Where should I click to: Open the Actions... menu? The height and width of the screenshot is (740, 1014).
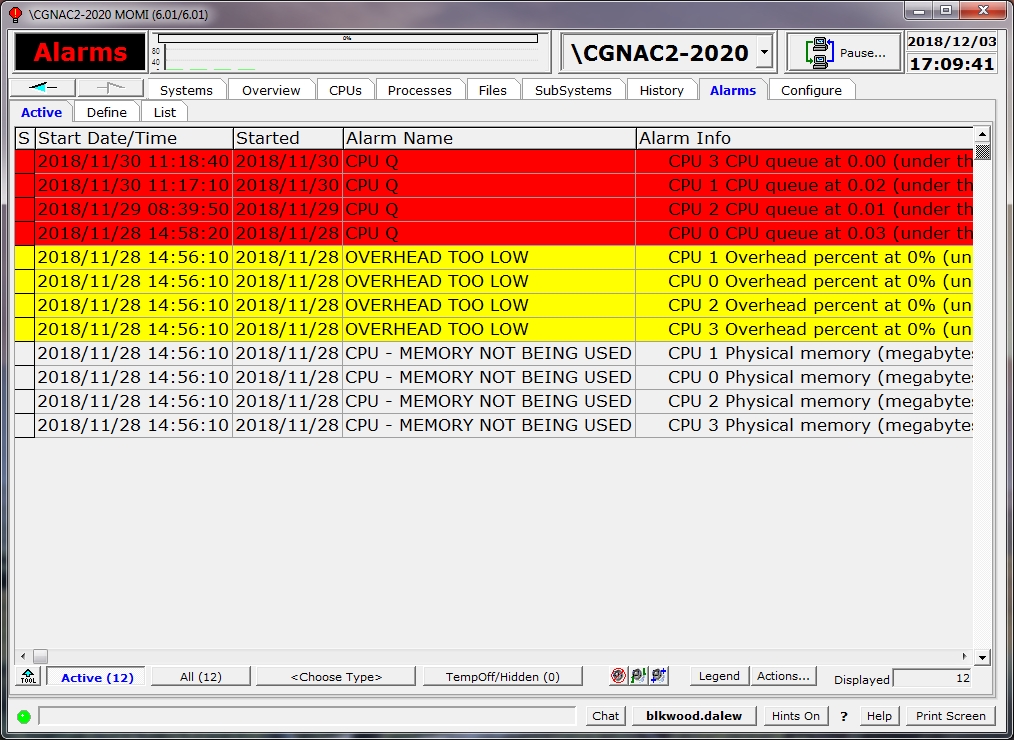click(x=783, y=676)
